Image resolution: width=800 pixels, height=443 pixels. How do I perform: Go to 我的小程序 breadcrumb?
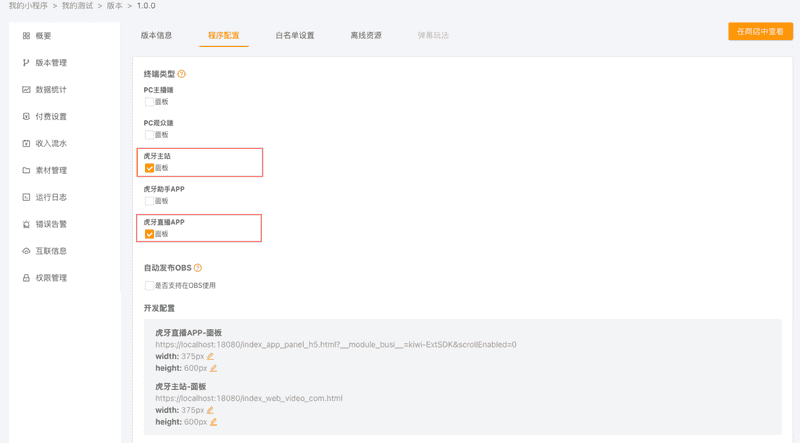(x=28, y=6)
